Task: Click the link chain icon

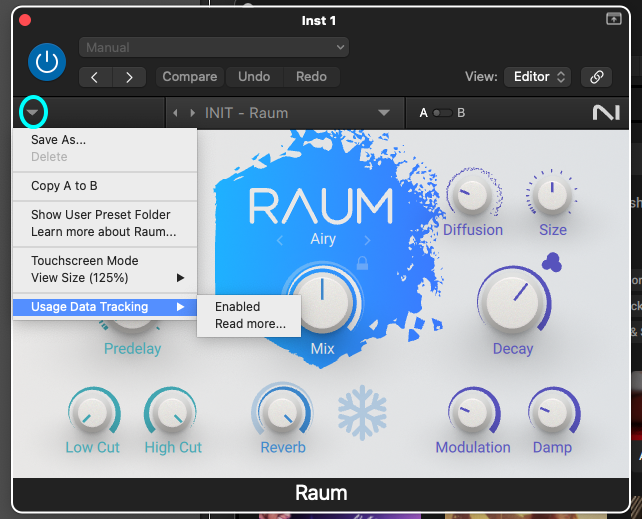Action: pos(596,77)
